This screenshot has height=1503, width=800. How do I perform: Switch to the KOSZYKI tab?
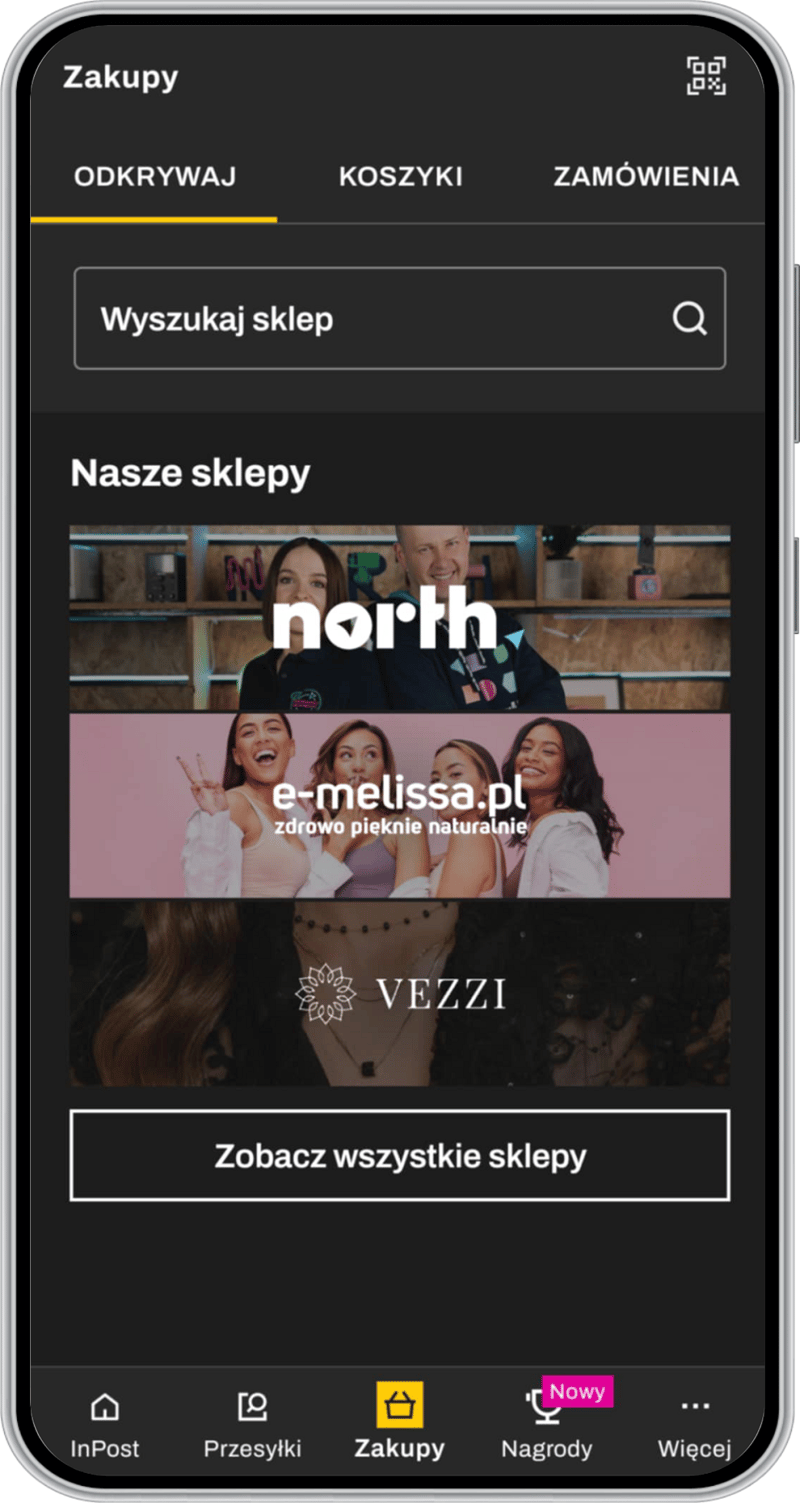[x=400, y=177]
